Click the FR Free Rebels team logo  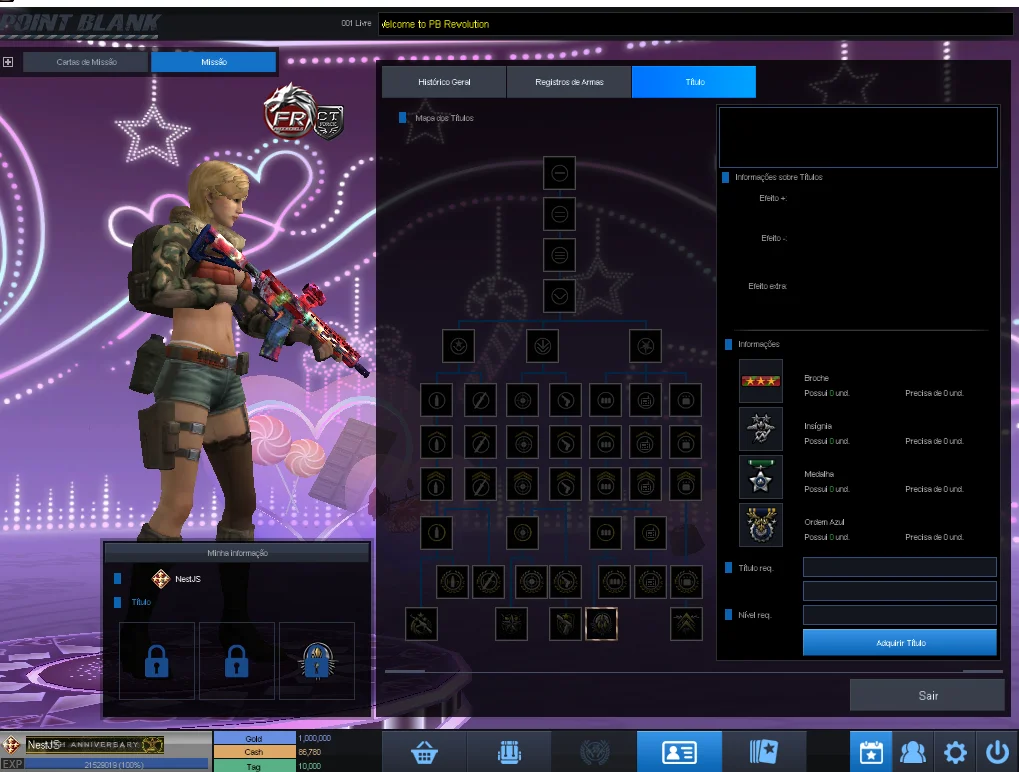pos(289,112)
